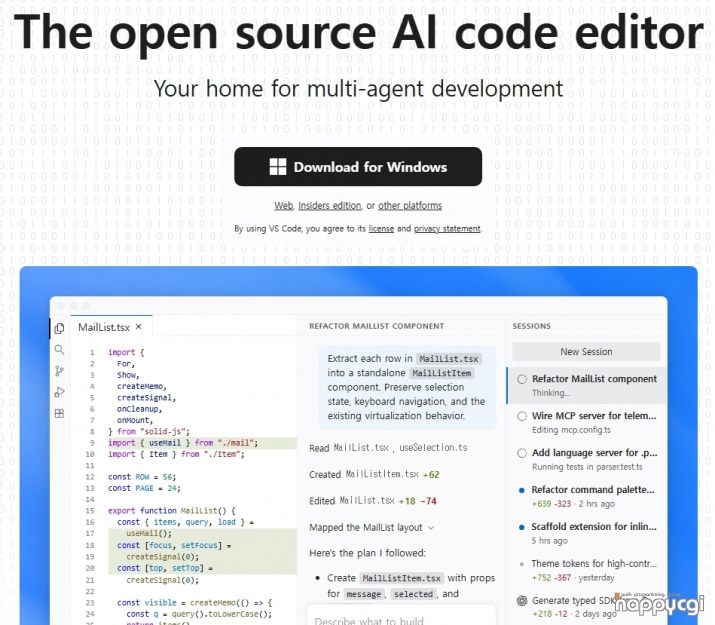
Task: Click code line 15 export function MailList
Action: click(x=171, y=511)
